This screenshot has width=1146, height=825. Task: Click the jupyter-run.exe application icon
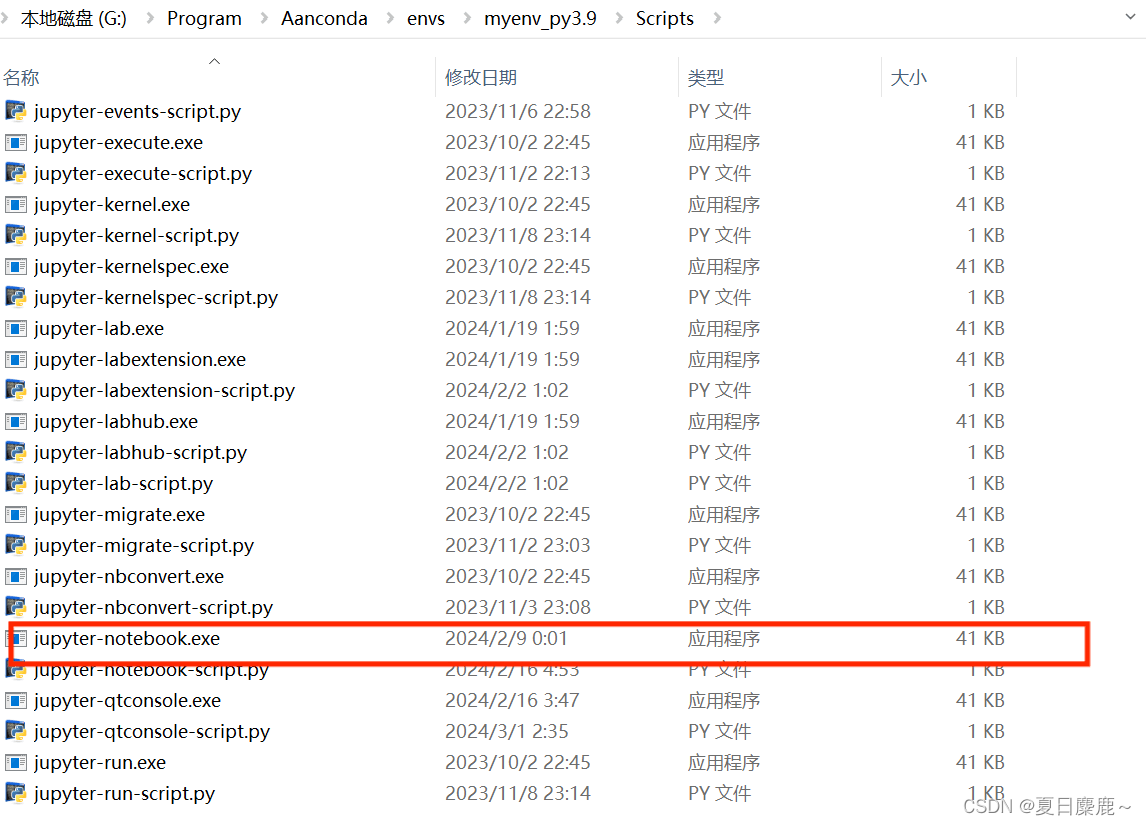point(16,762)
